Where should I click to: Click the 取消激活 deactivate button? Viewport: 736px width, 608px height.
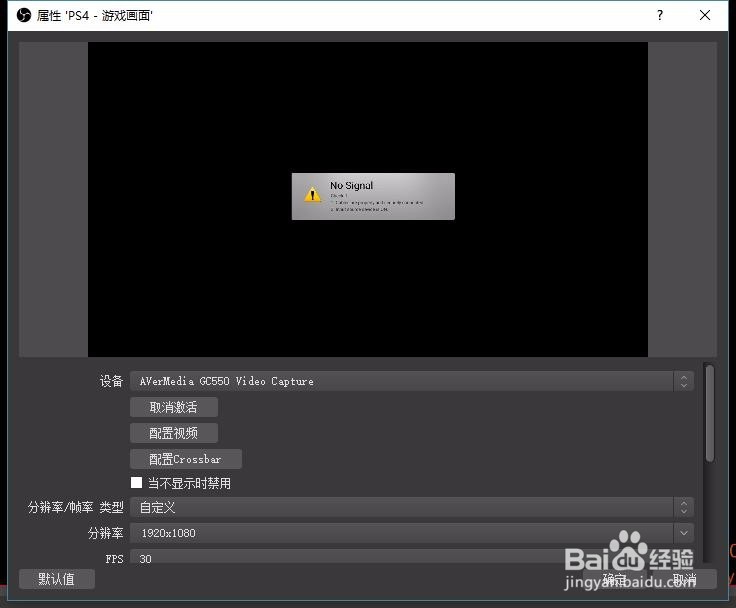click(x=174, y=407)
